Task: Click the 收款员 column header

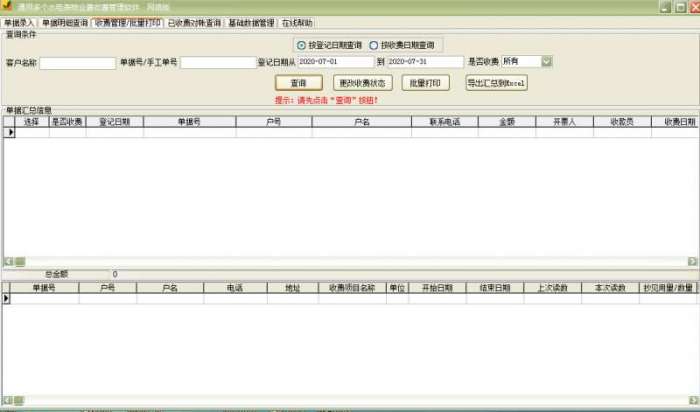Action: [622, 121]
